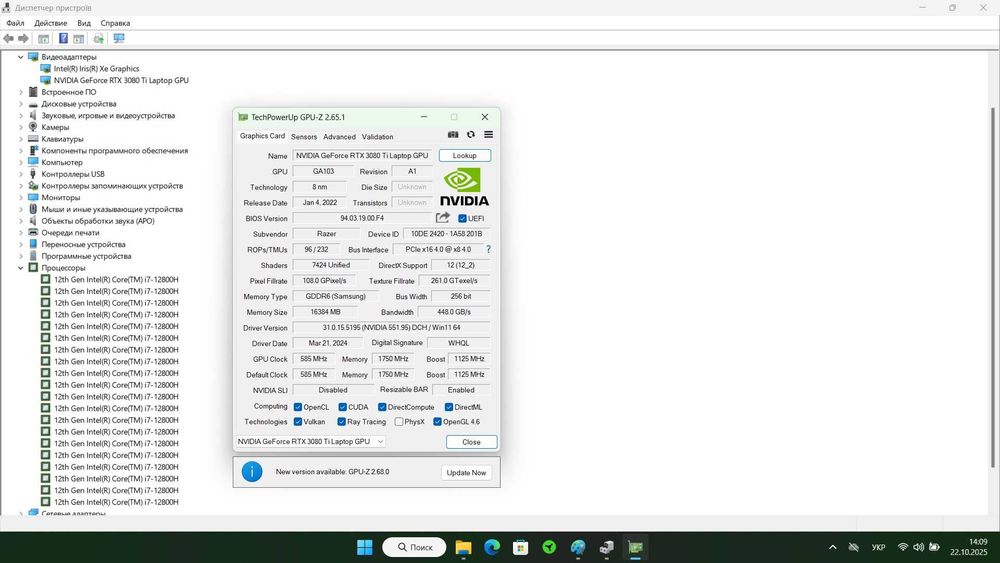Image resolution: width=1000 pixels, height=563 pixels.
Task: Open the Справка menu
Action: tap(115, 23)
